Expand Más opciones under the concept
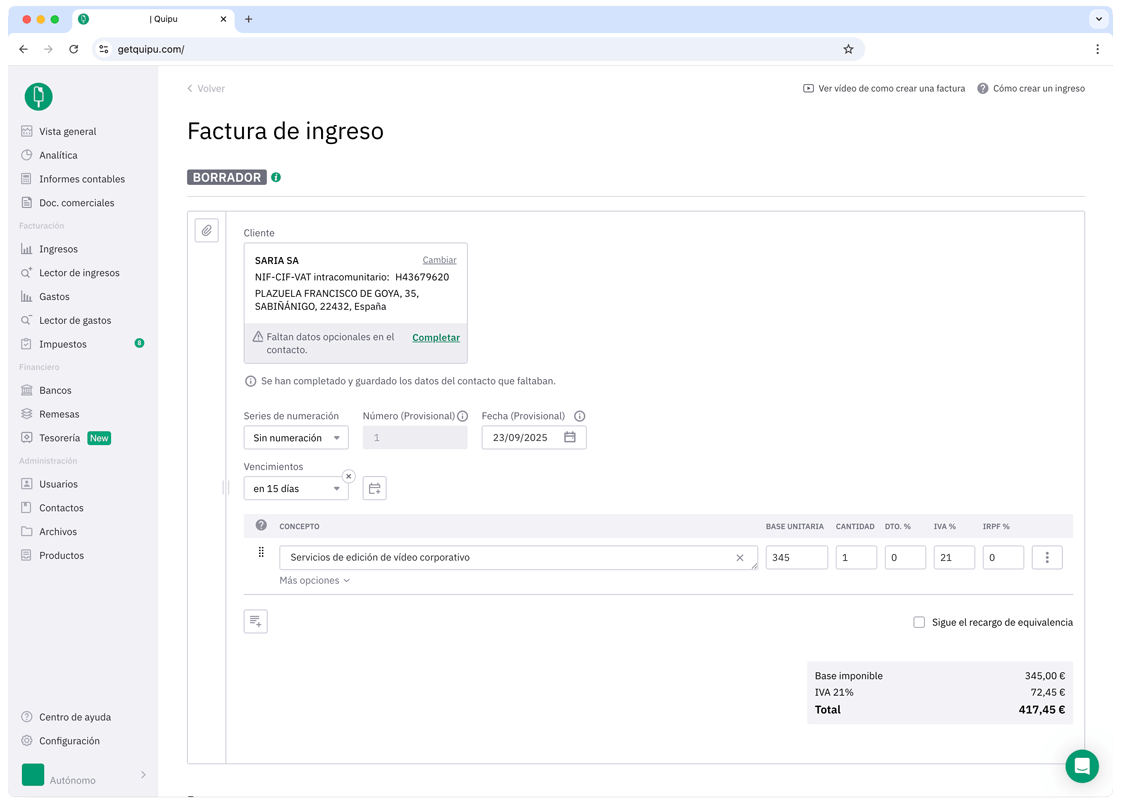The width and height of the screenshot is (1122, 806). [x=314, y=581]
